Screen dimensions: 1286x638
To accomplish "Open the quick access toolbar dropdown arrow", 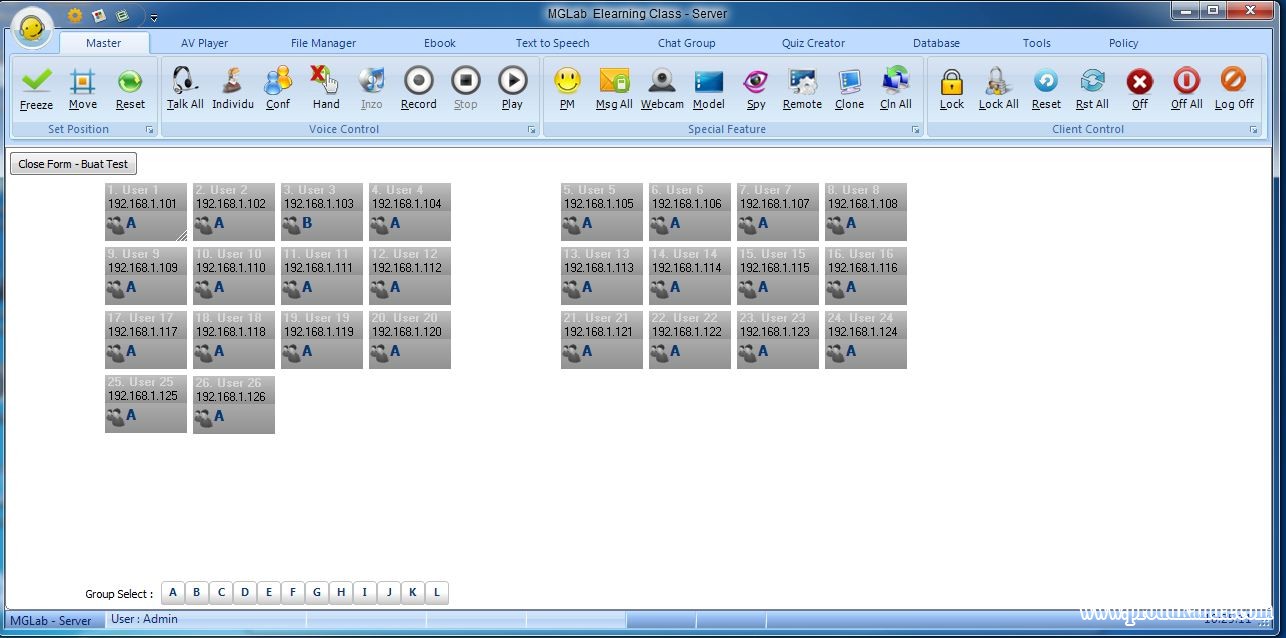I will 154,17.
